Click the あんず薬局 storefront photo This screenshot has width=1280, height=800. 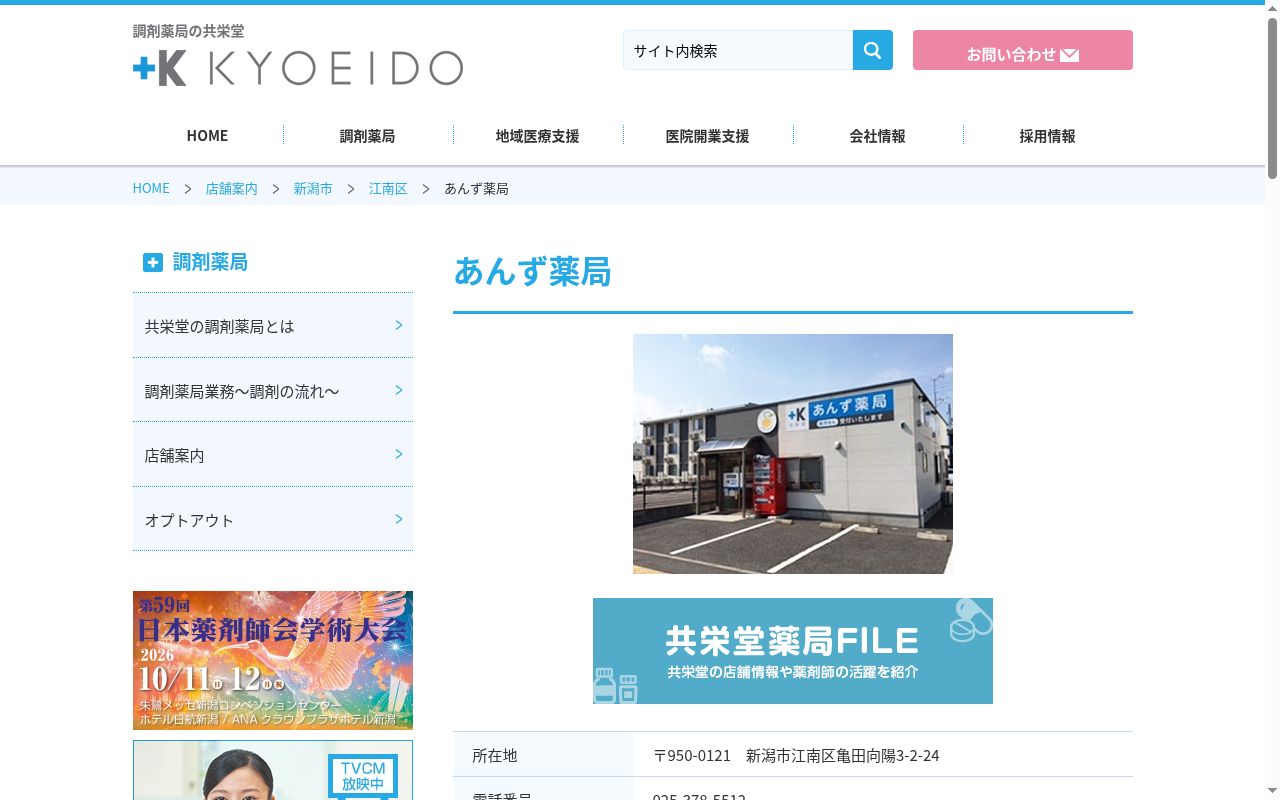click(x=793, y=454)
